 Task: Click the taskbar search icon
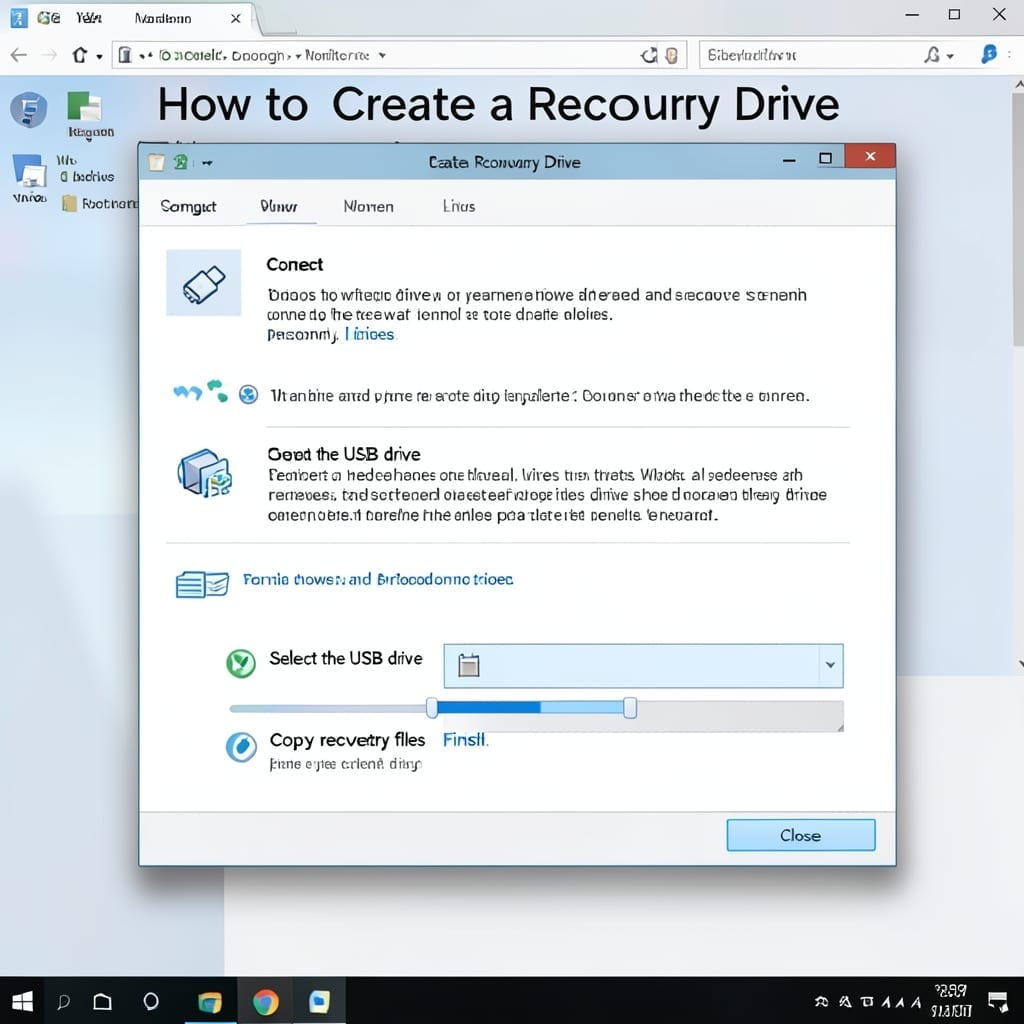[63, 1001]
